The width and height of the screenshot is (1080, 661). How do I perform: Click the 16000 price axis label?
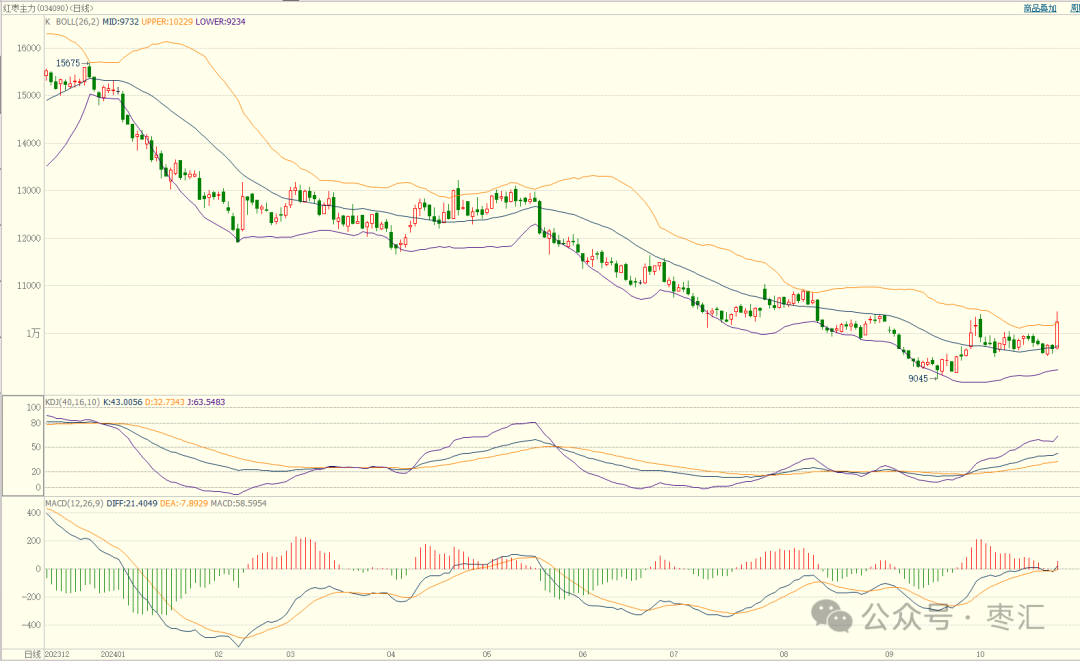(x=28, y=48)
